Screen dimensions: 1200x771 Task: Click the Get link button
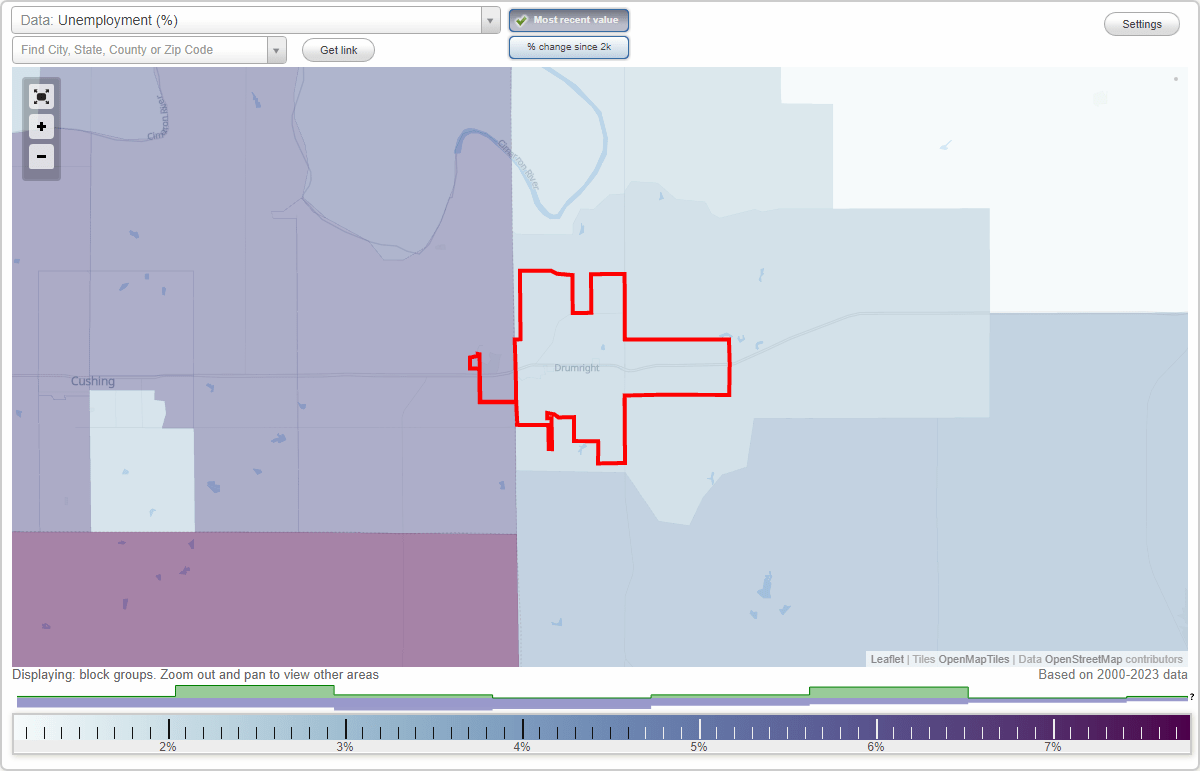(x=338, y=50)
